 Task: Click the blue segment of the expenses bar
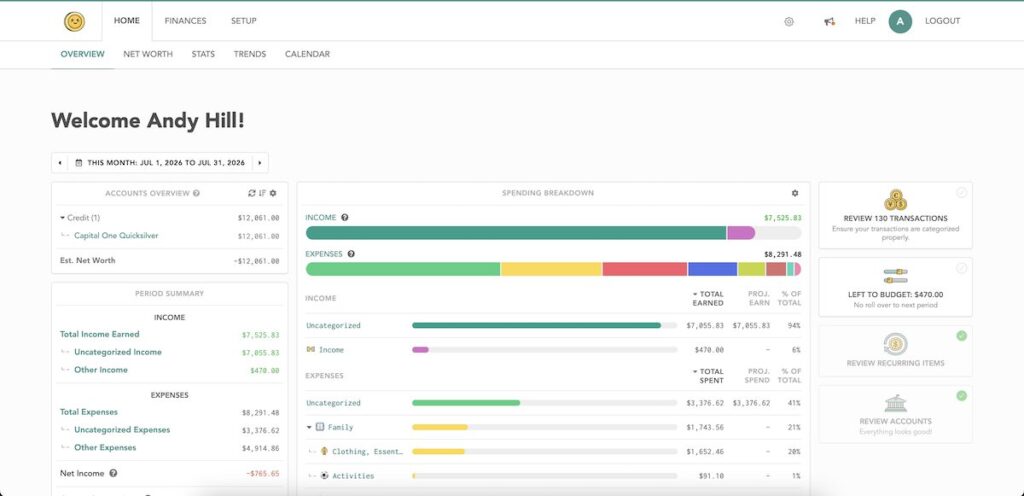712,269
